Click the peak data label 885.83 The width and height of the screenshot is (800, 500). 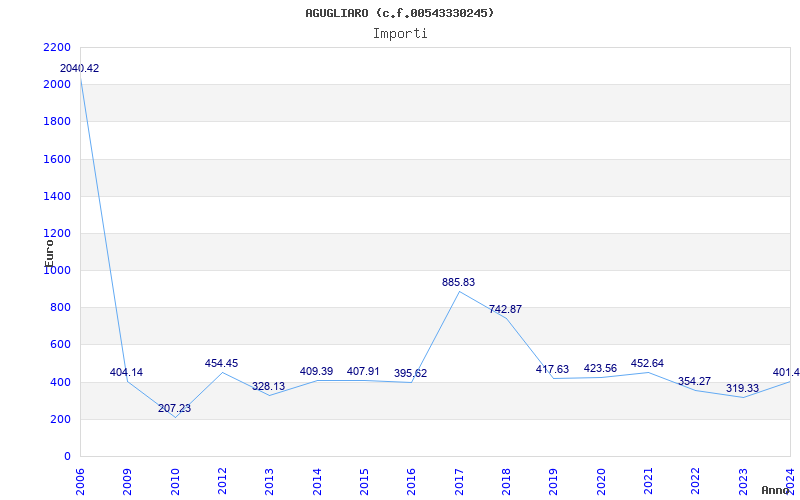click(458, 282)
